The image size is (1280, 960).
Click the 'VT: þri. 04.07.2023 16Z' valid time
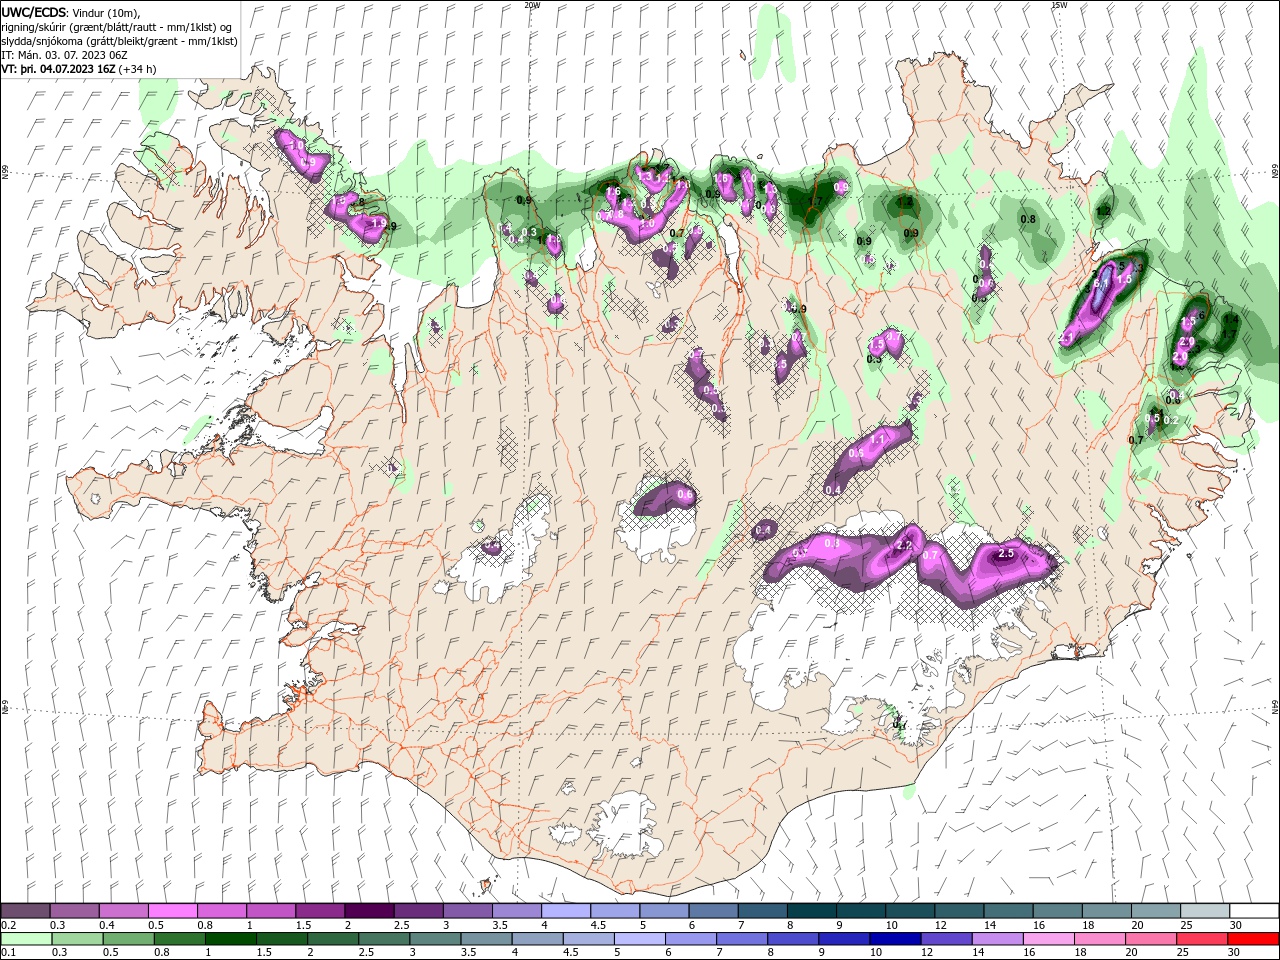(x=58, y=69)
